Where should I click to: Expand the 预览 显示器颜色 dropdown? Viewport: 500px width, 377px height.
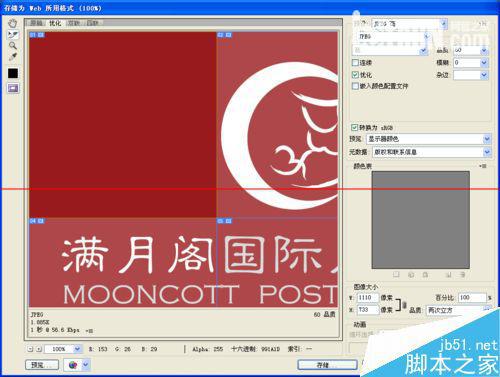click(x=429, y=139)
